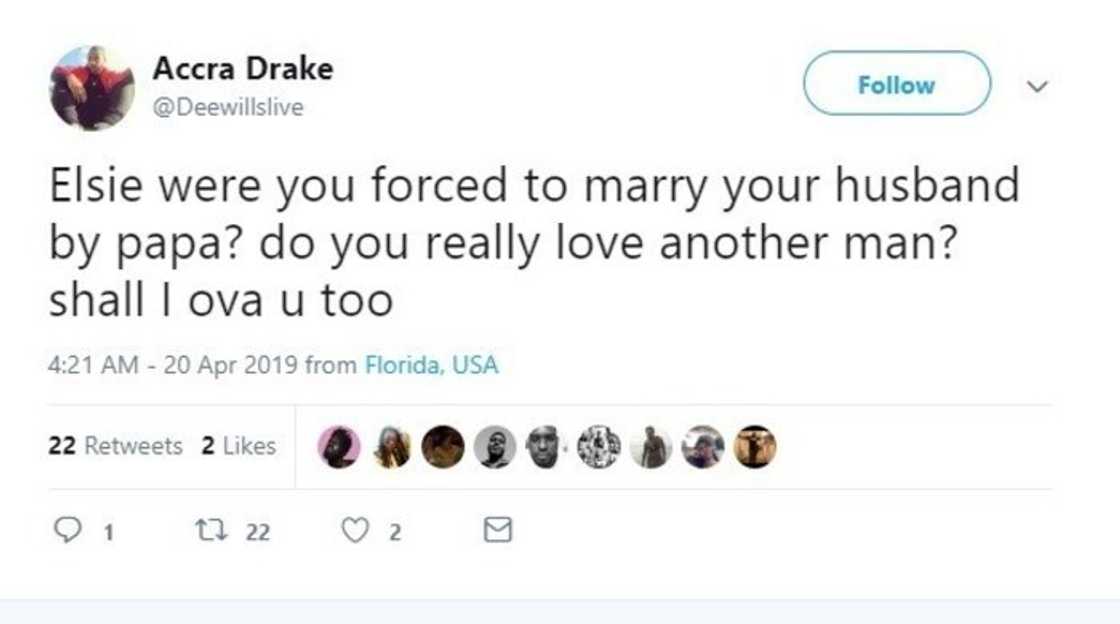Click the last golden-brown avatar in the row
This screenshot has height=624, width=1120.
[x=755, y=447]
